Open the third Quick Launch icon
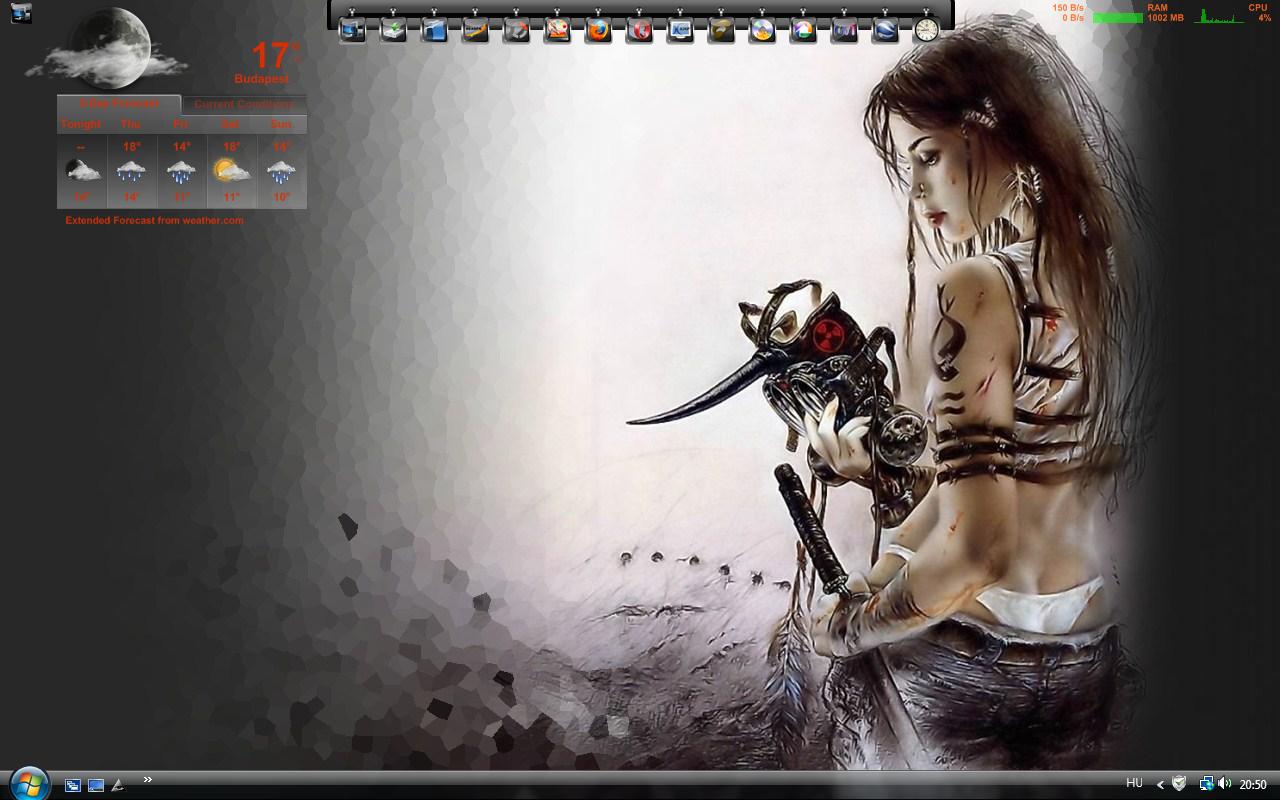1280x800 pixels. point(118,786)
